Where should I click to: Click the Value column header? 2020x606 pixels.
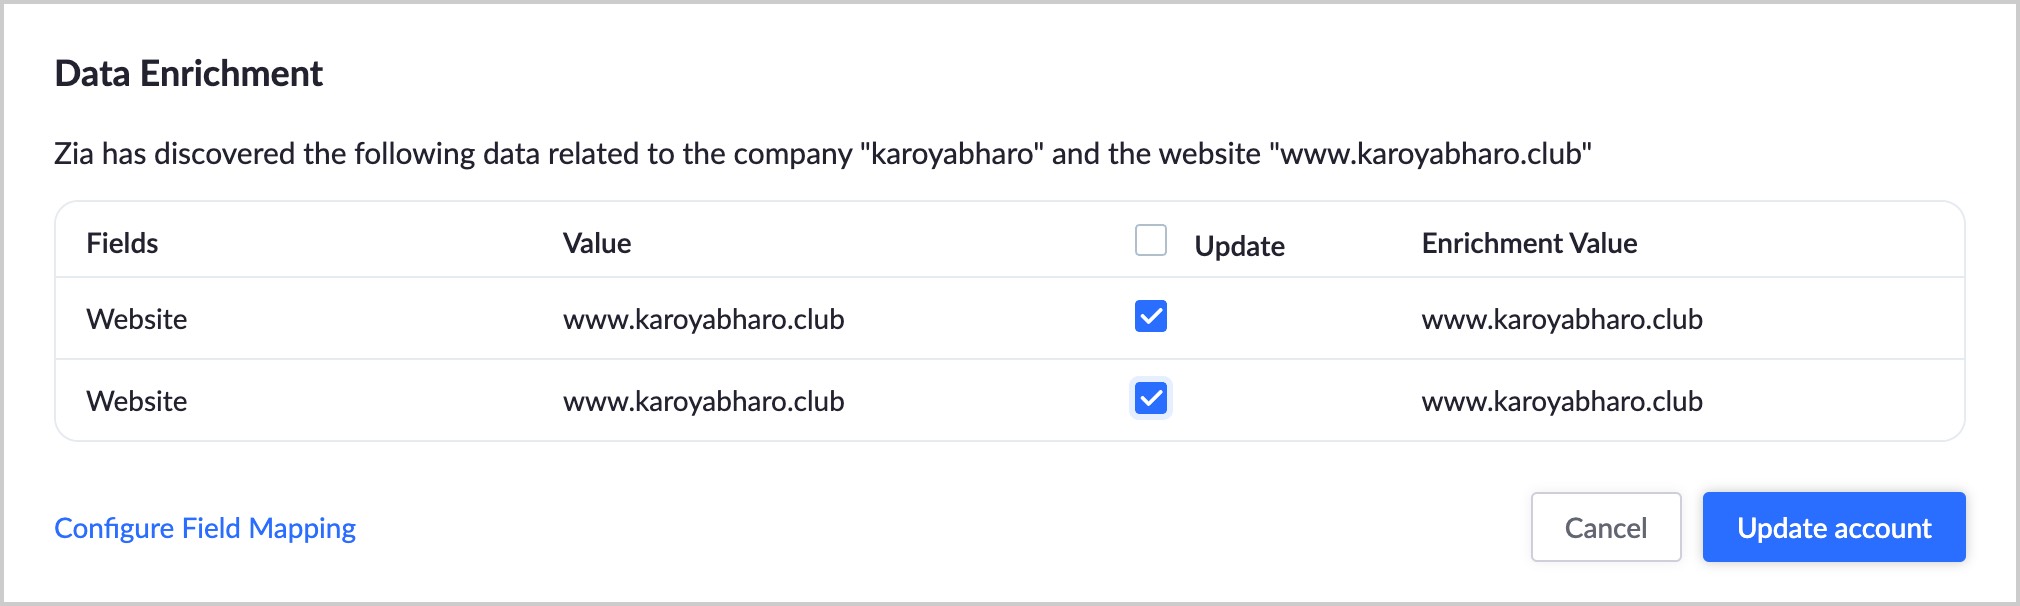coord(597,243)
